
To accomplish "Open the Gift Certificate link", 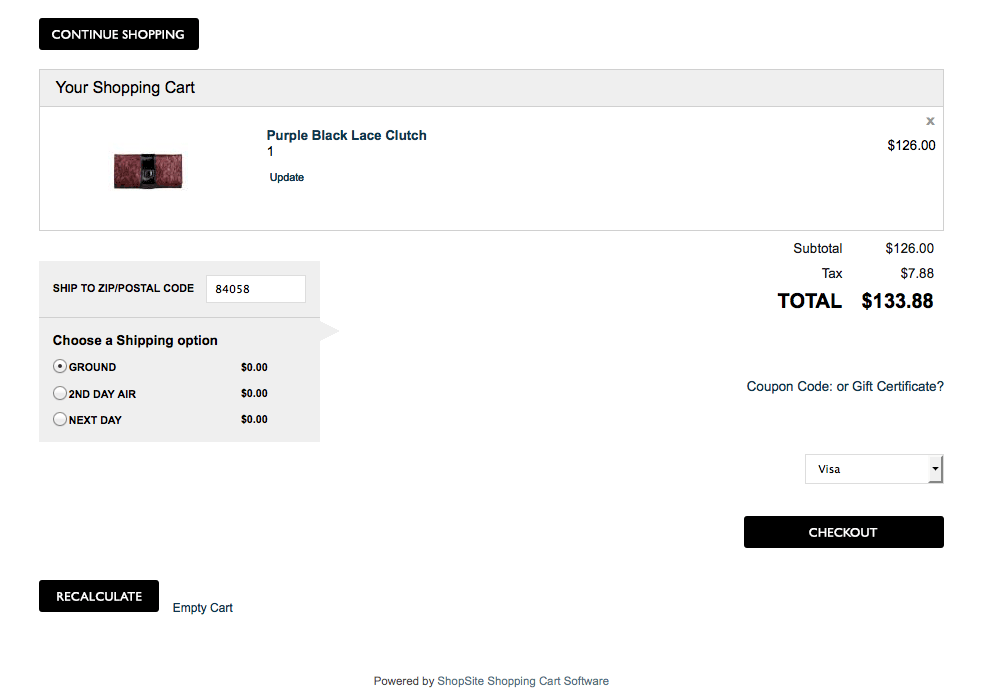I will (x=897, y=387).
